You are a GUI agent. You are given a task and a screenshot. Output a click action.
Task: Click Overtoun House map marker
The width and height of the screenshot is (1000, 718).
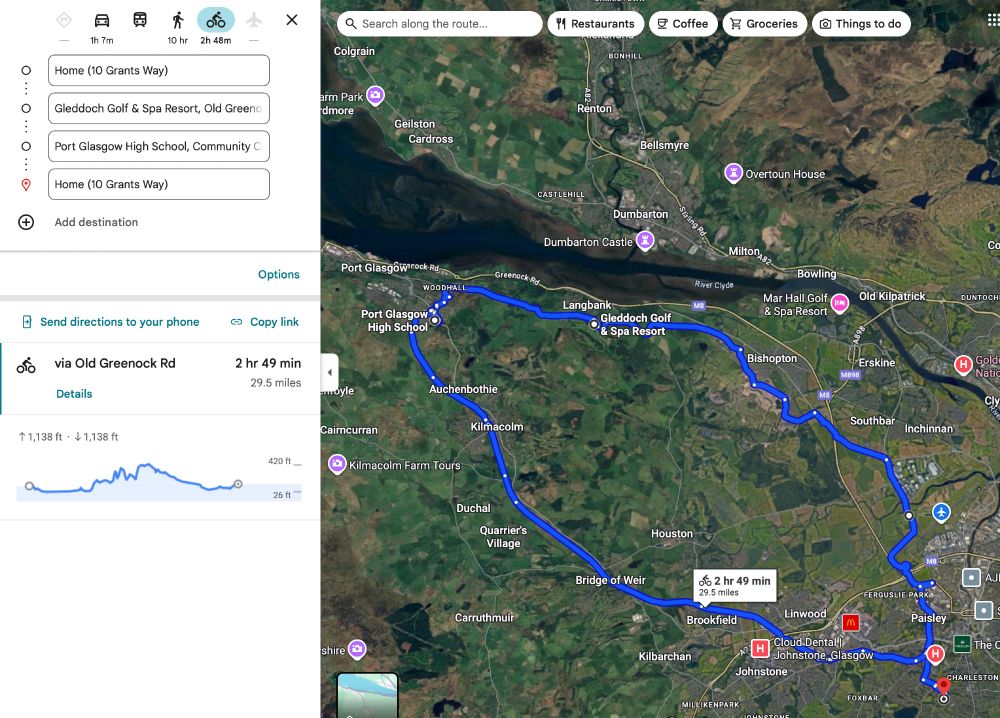pyautogui.click(x=733, y=172)
